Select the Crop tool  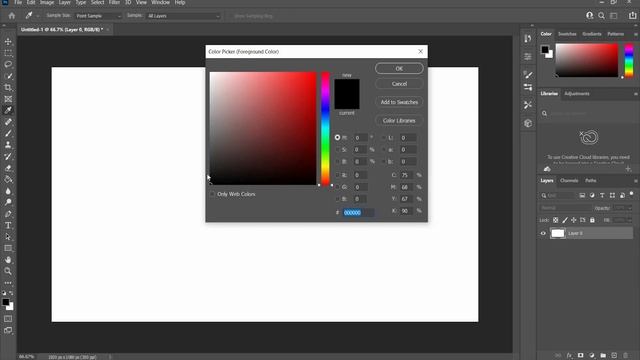pos(8,87)
